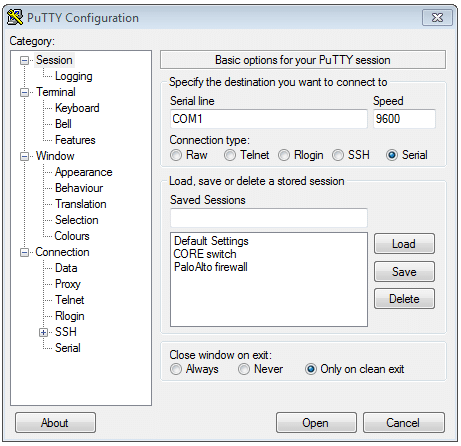Click the About button
461x446 pixels.
[55, 423]
